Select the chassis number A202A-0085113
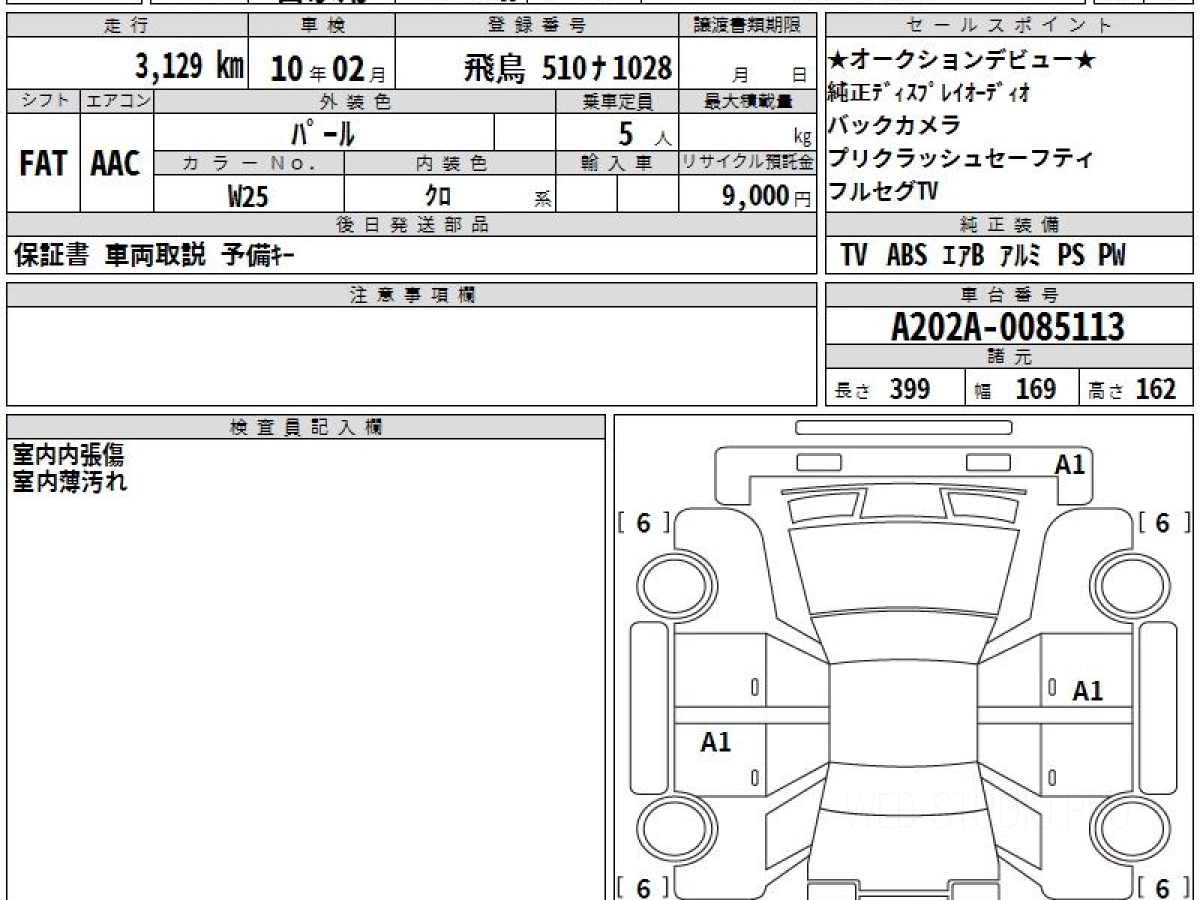Image resolution: width=1200 pixels, height=900 pixels. click(x=1008, y=326)
